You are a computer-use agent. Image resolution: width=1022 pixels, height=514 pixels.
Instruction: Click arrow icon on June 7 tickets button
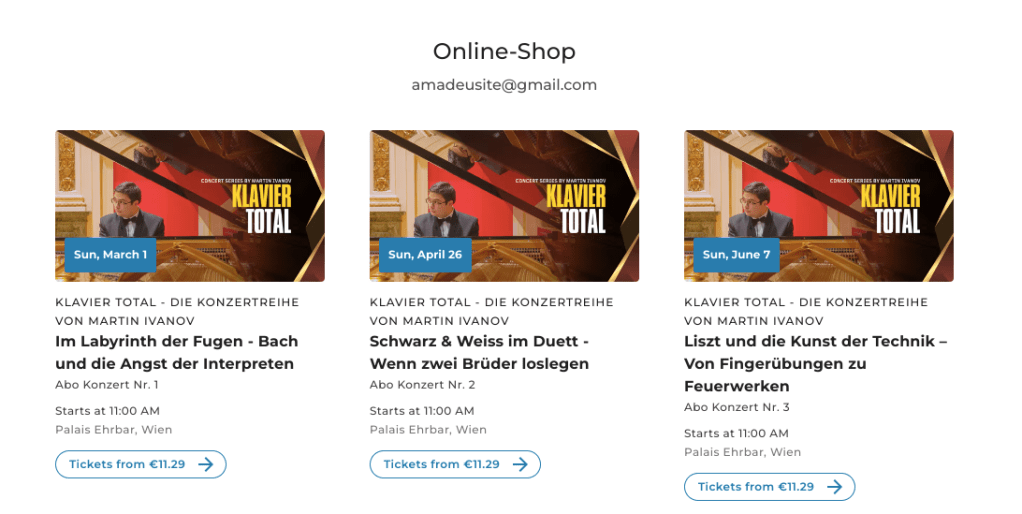(x=834, y=487)
